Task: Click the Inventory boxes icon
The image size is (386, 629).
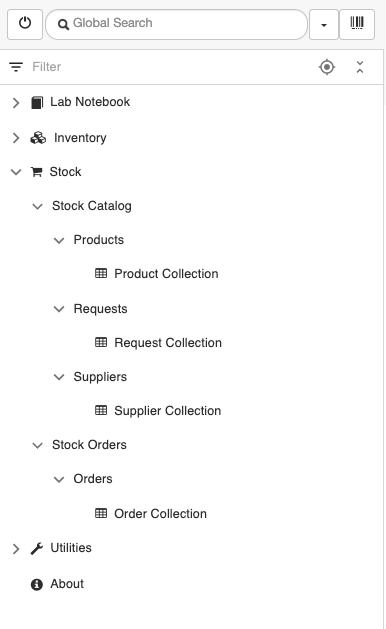Action: point(38,138)
